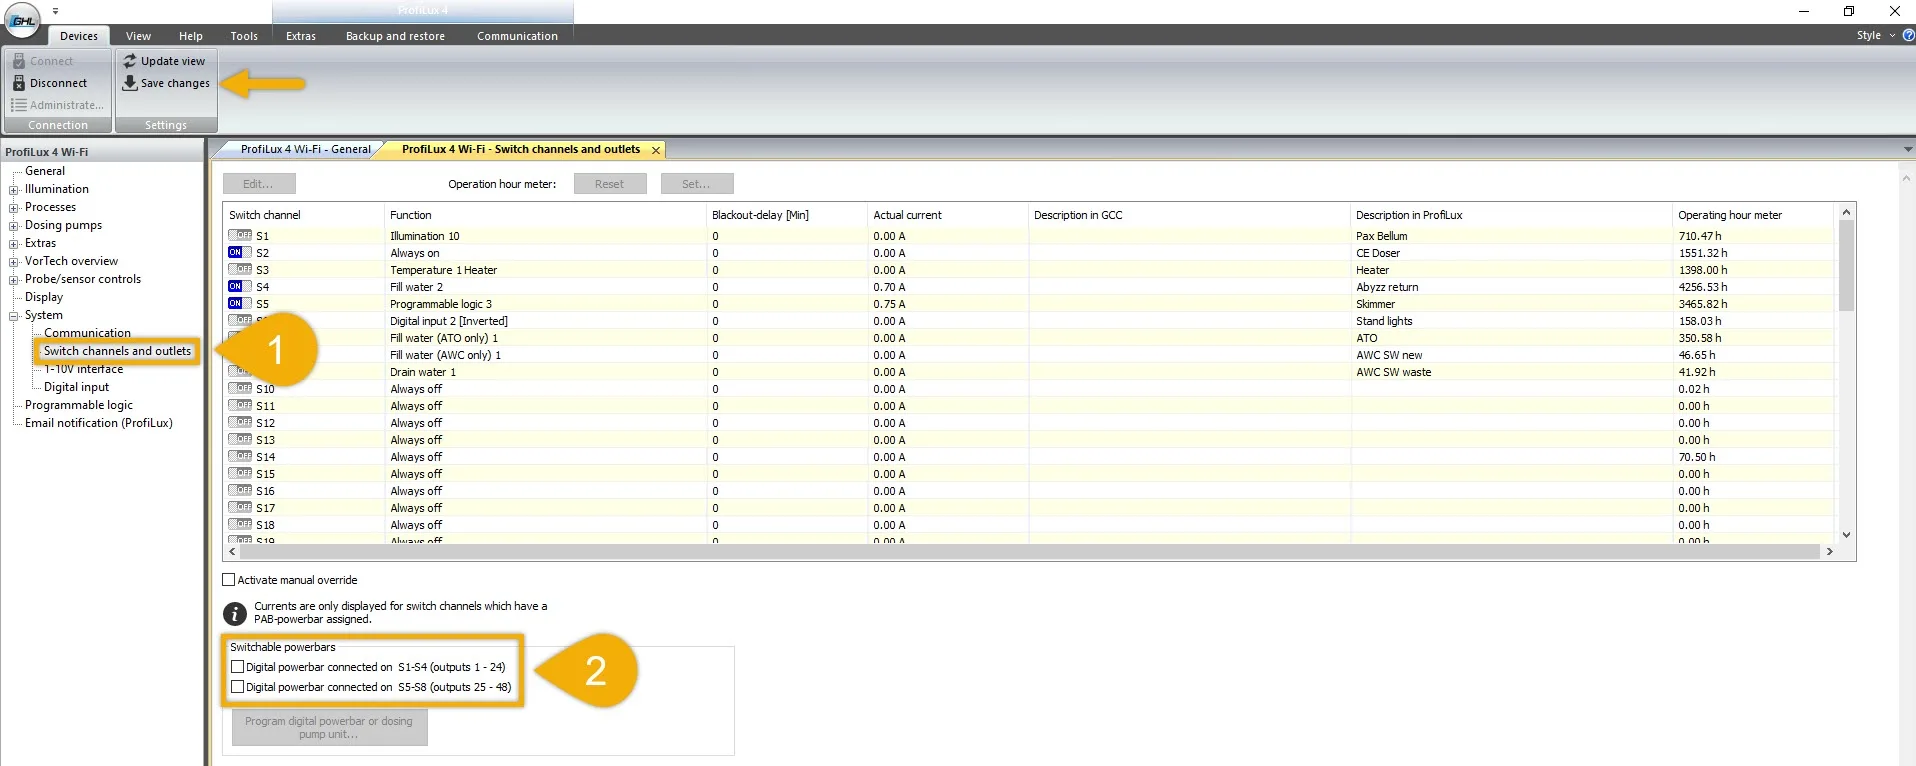1916x766 pixels.
Task: Click the Disconnect device icon
Action: pos(19,83)
